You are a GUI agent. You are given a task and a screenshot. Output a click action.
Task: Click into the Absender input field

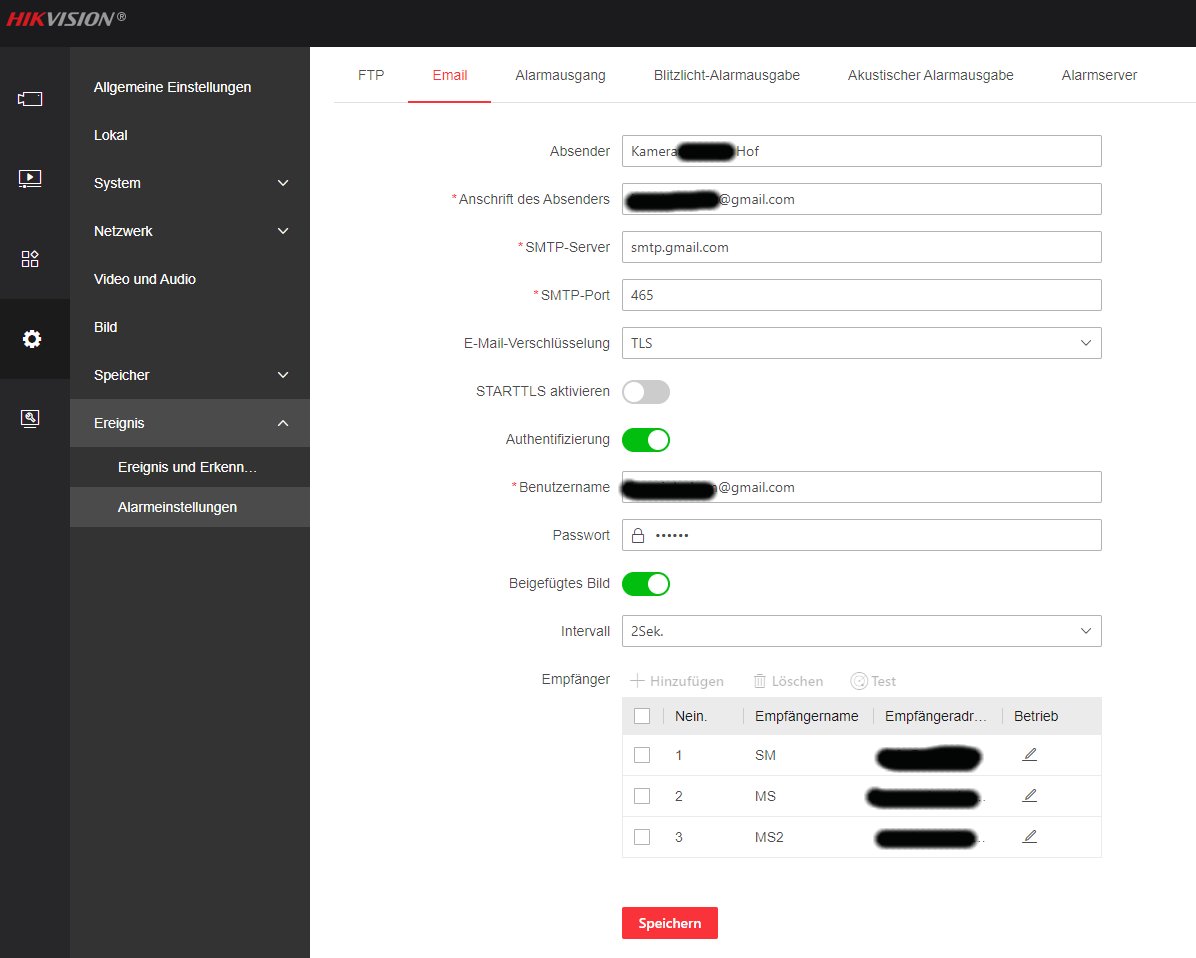862,151
